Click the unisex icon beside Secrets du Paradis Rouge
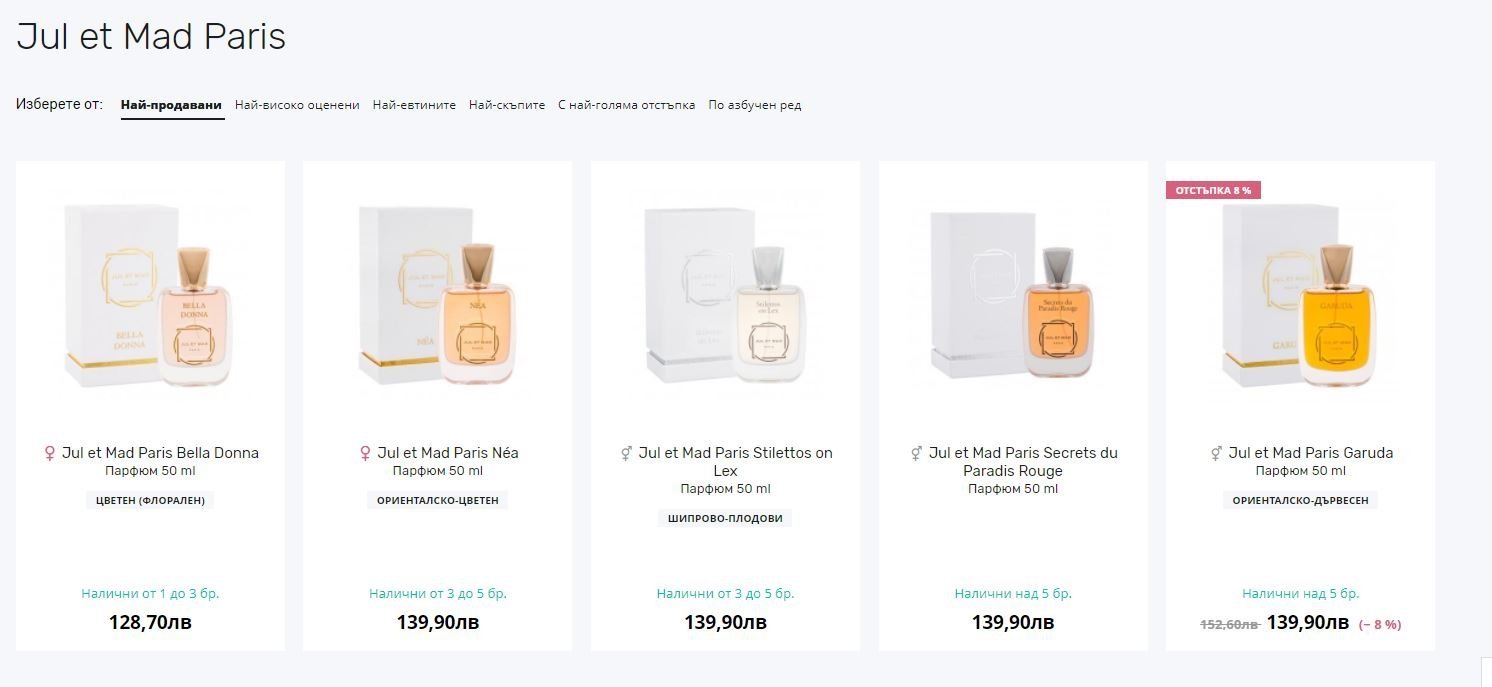Screen dimensions: 1492x687 [917, 454]
